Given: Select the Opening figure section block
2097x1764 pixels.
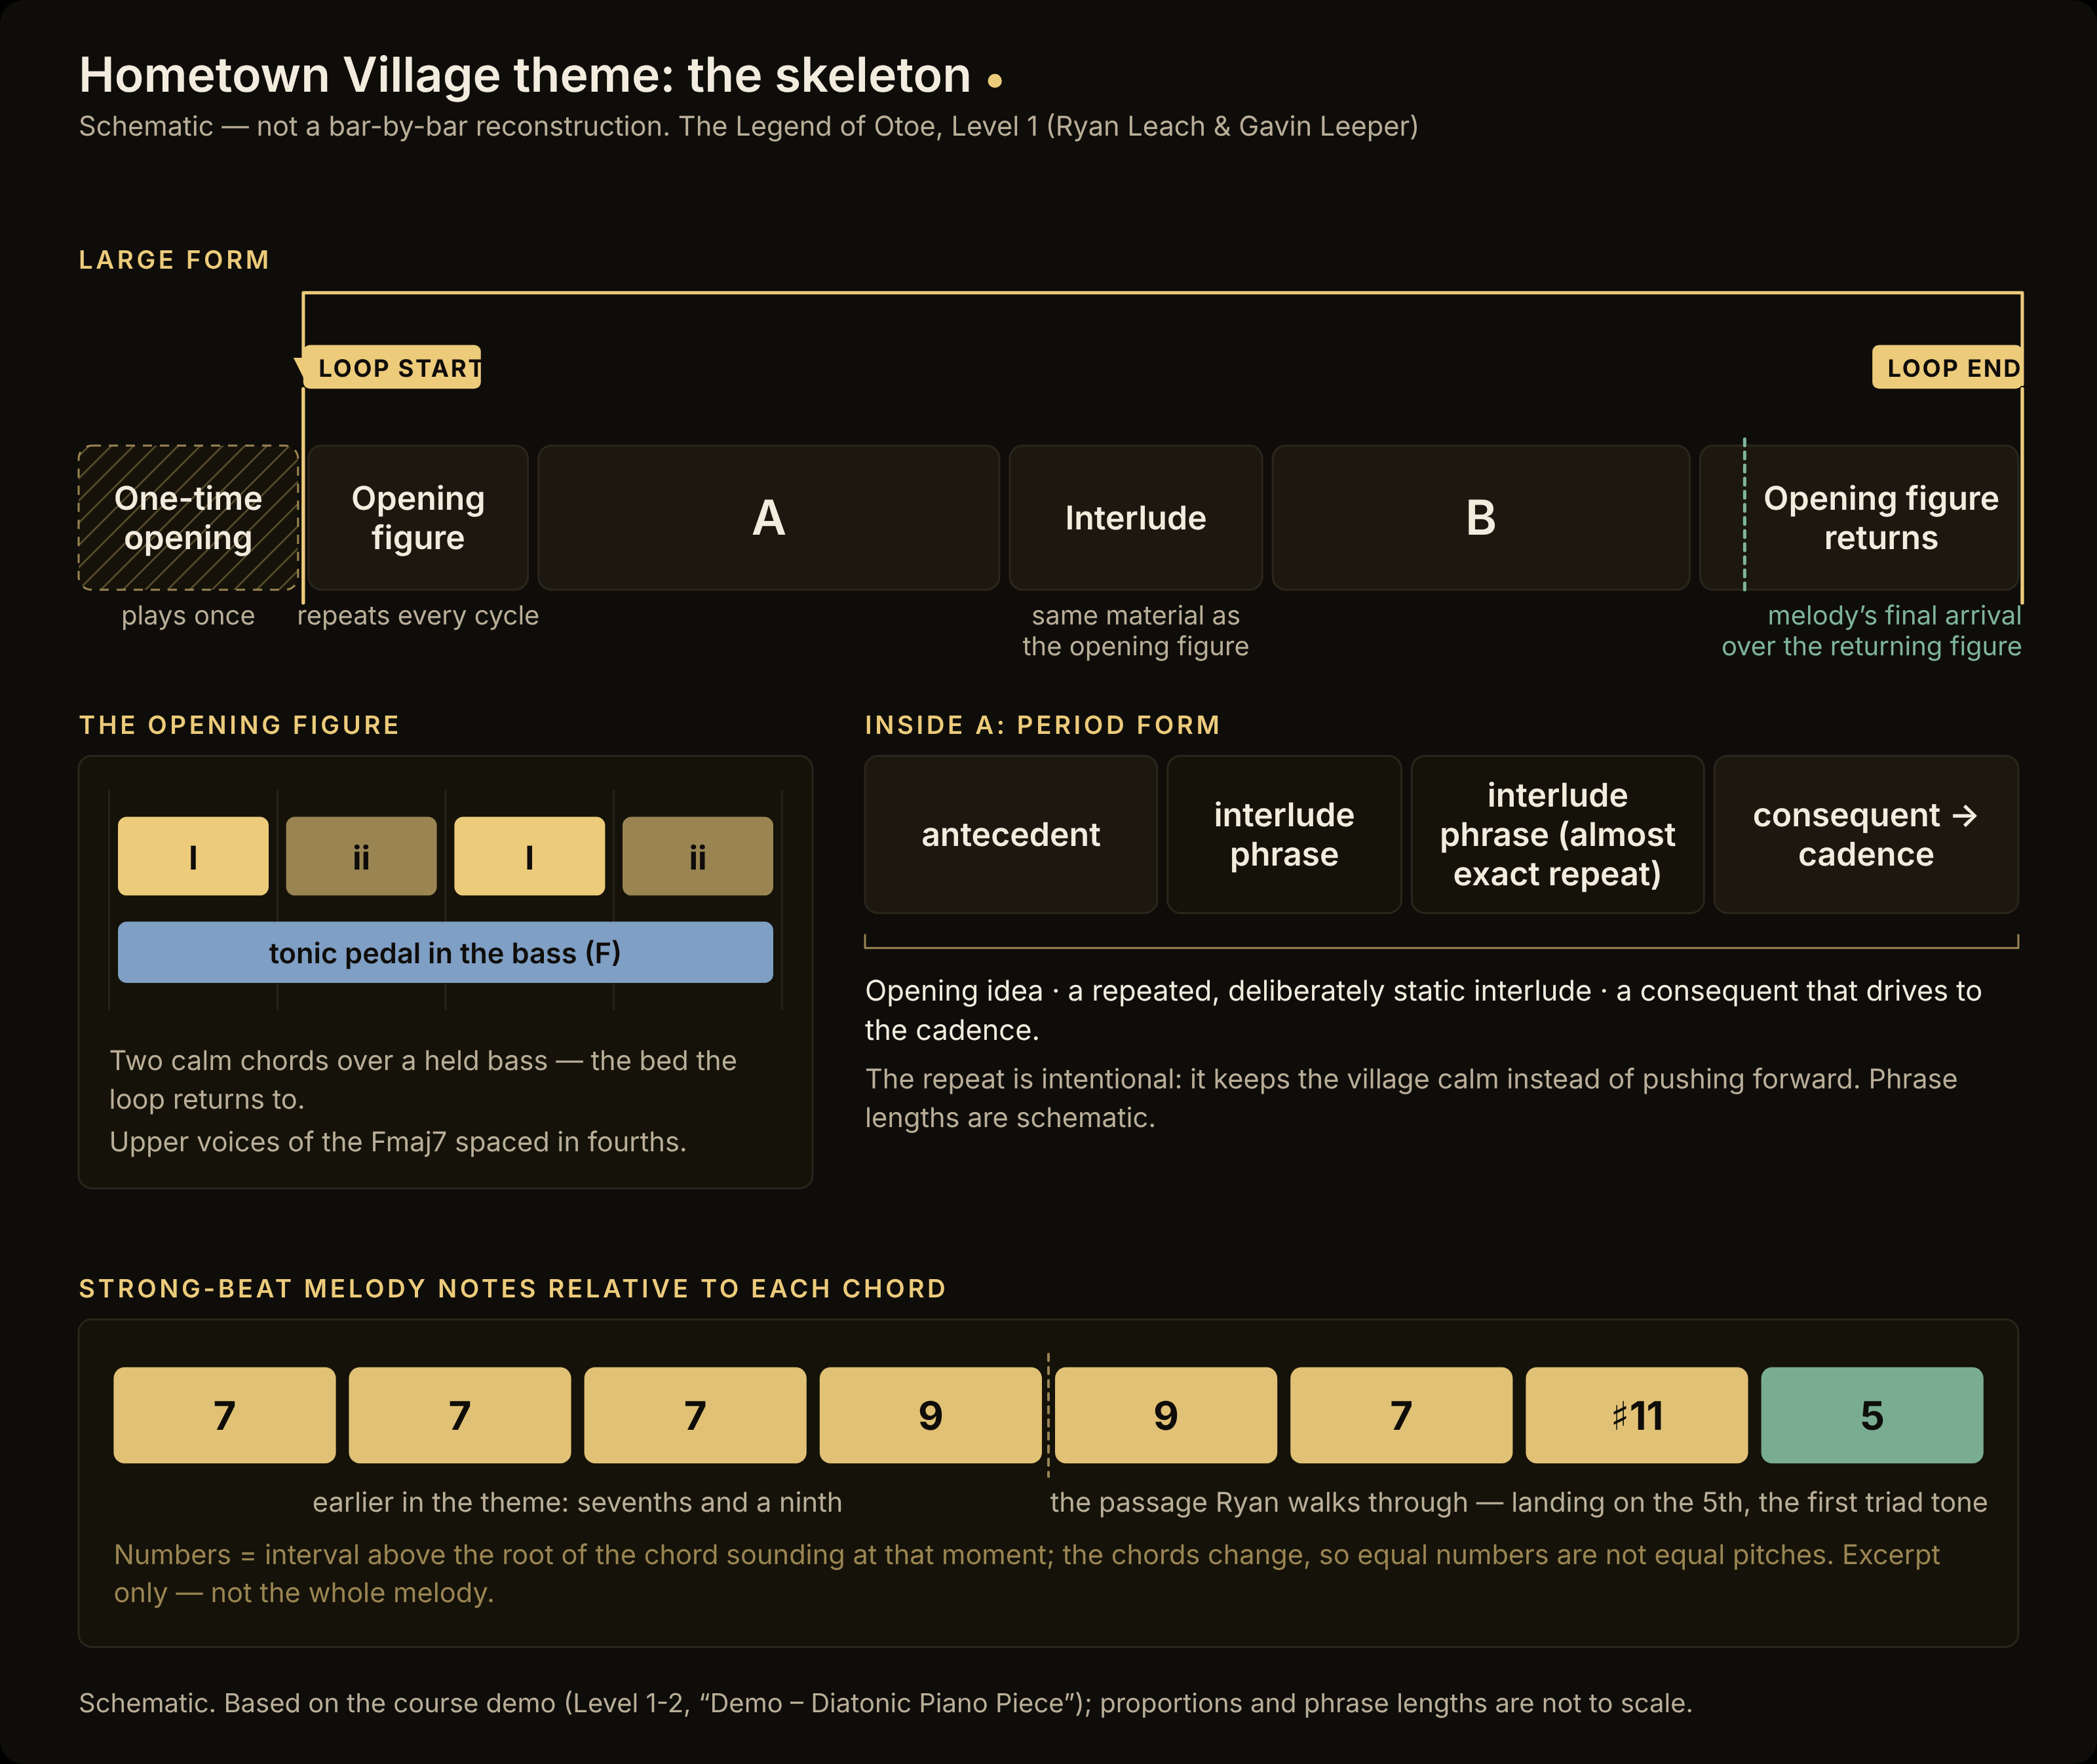Looking at the screenshot, I should click(418, 518).
